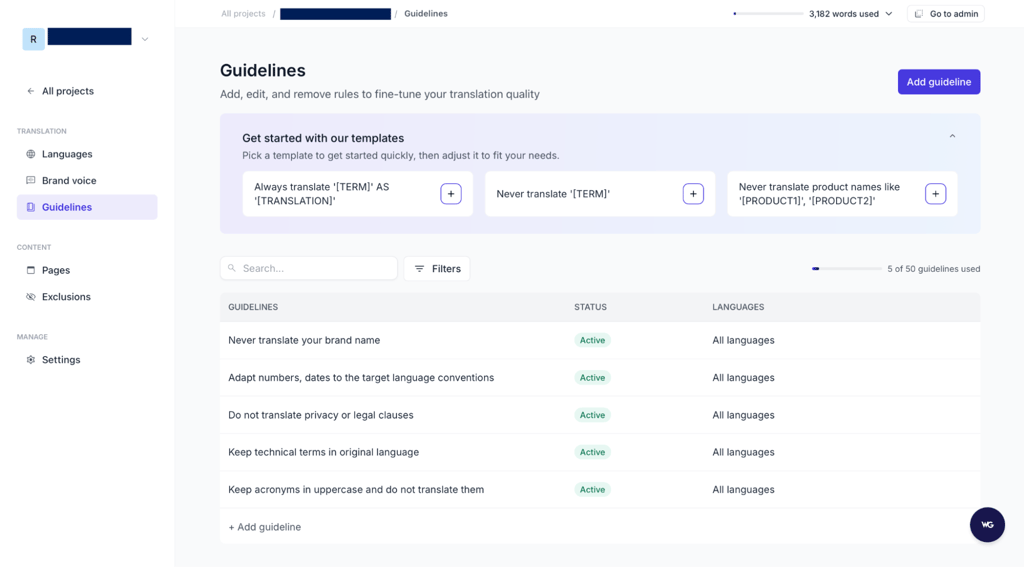1024x567 pixels.
Task: Focus the Search guidelines field
Action: (x=308, y=268)
